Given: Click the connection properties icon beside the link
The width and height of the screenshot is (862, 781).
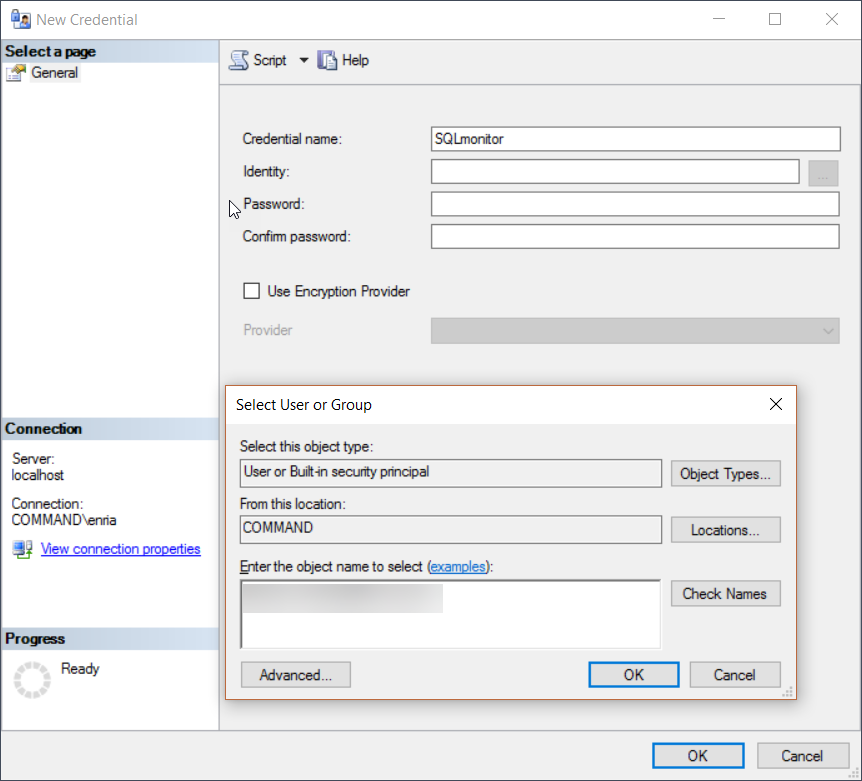Looking at the screenshot, I should tap(22, 548).
